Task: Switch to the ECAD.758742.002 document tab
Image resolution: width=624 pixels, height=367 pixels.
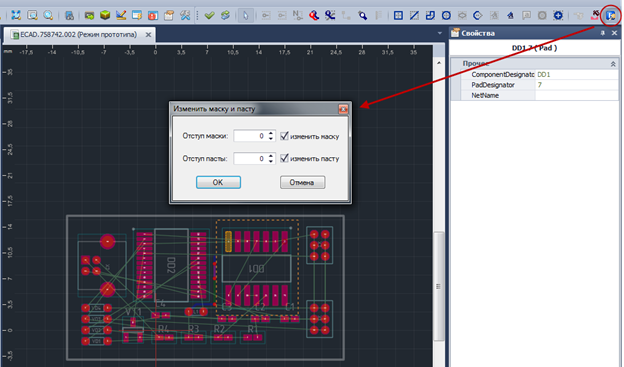Action: (x=78, y=35)
